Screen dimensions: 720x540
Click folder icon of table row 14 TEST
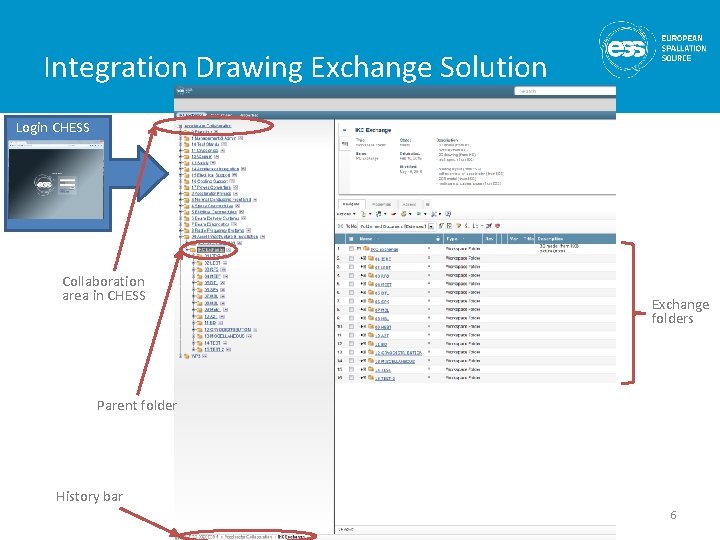point(371,369)
